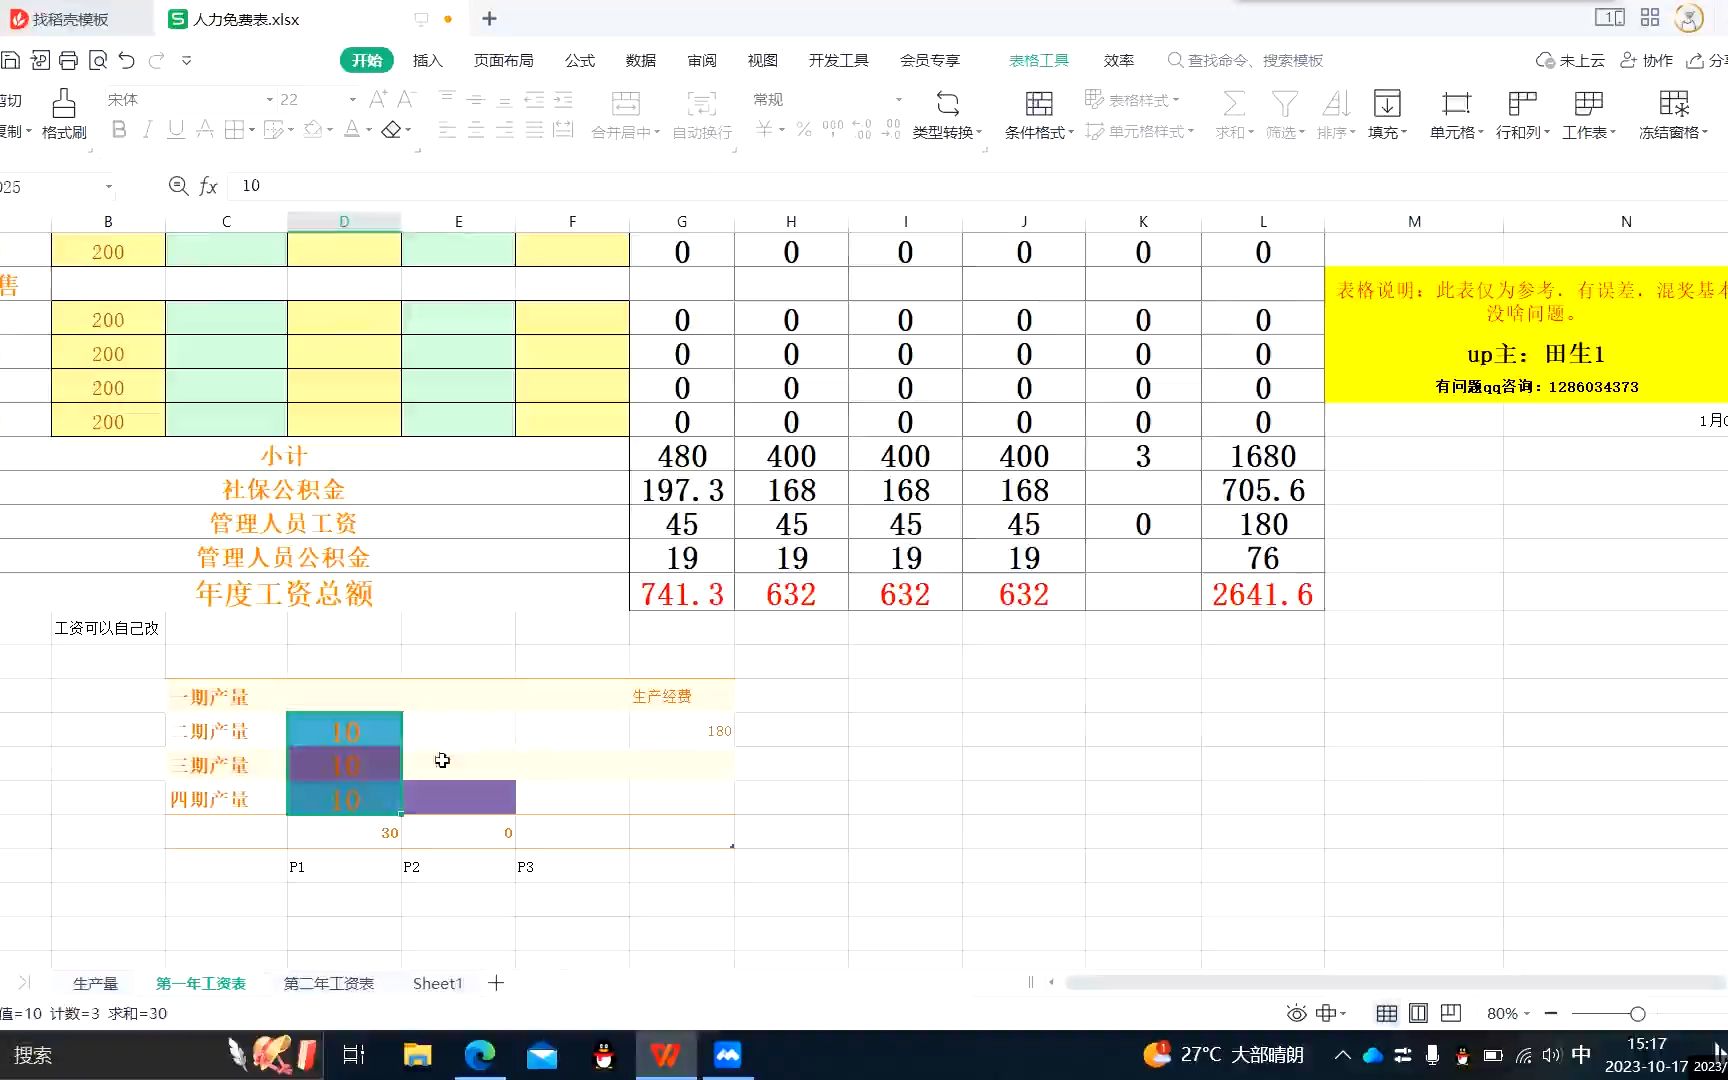Screen dimensions: 1728x1080
Task: Open the Name Box dropdown arrow
Action: [108, 187]
